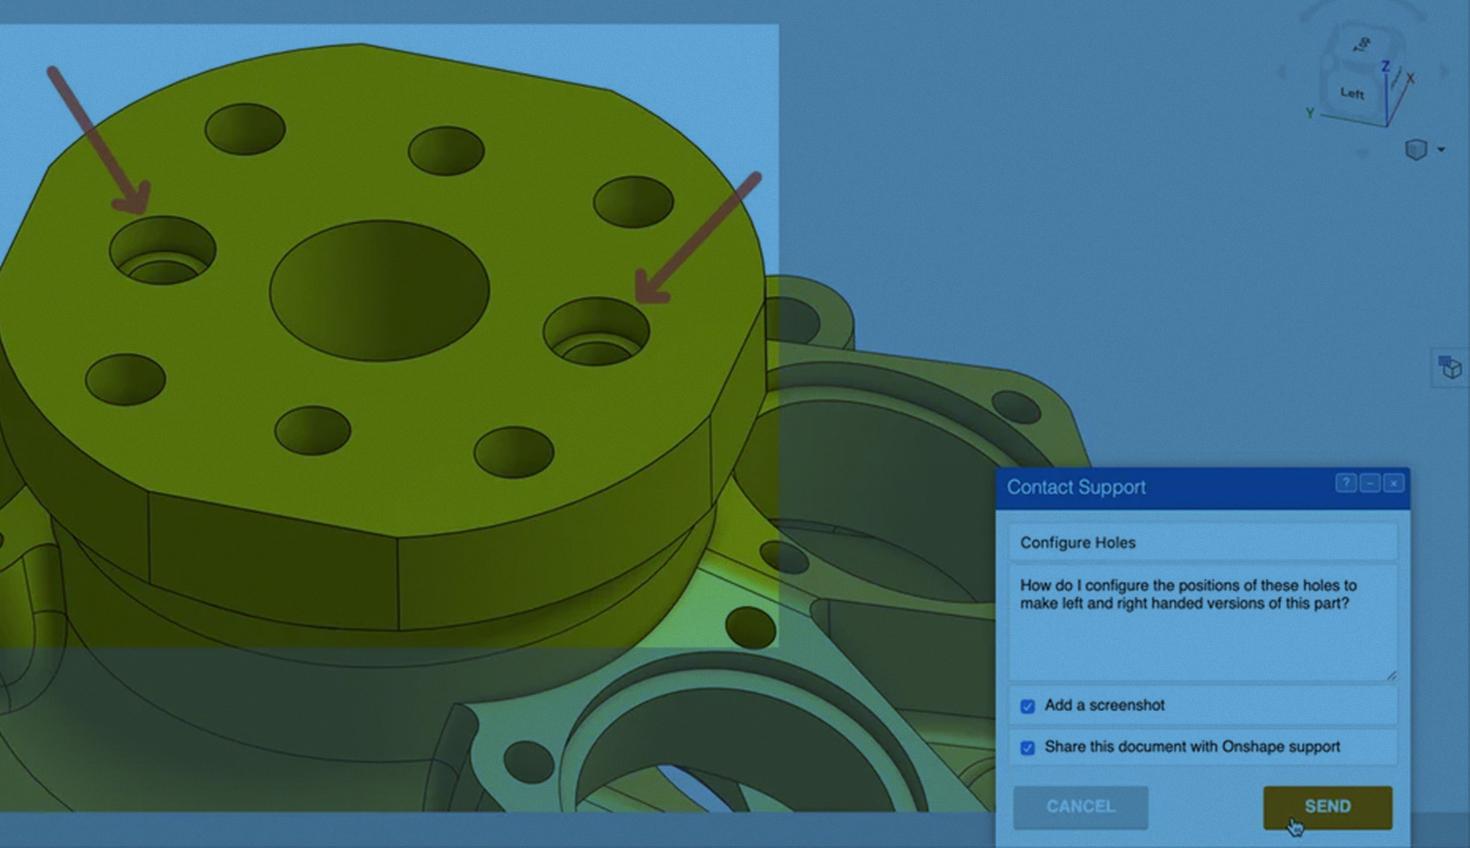Rotate view with the cube's left arrow

click(1282, 72)
